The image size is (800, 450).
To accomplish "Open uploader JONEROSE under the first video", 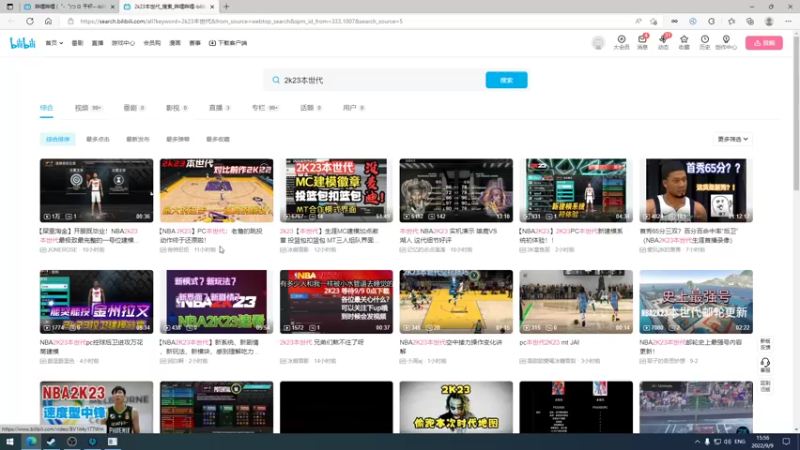I will [x=62, y=250].
